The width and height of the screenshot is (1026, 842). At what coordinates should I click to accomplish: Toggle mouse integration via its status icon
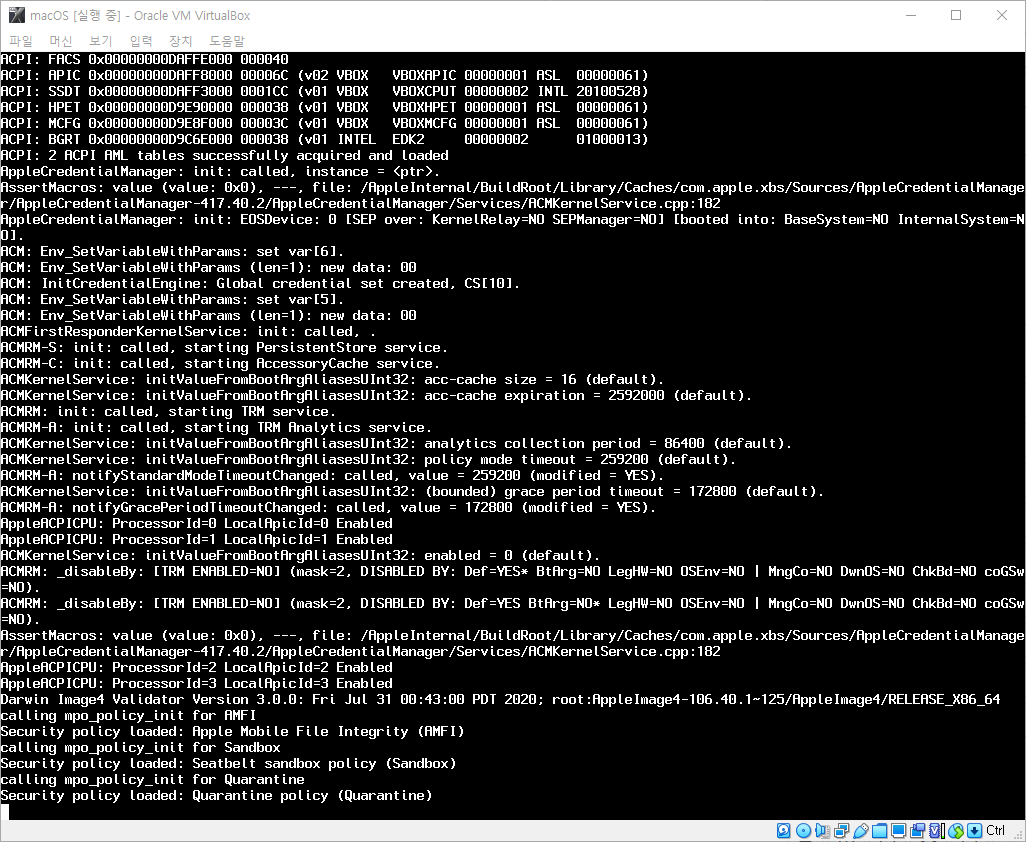click(955, 831)
